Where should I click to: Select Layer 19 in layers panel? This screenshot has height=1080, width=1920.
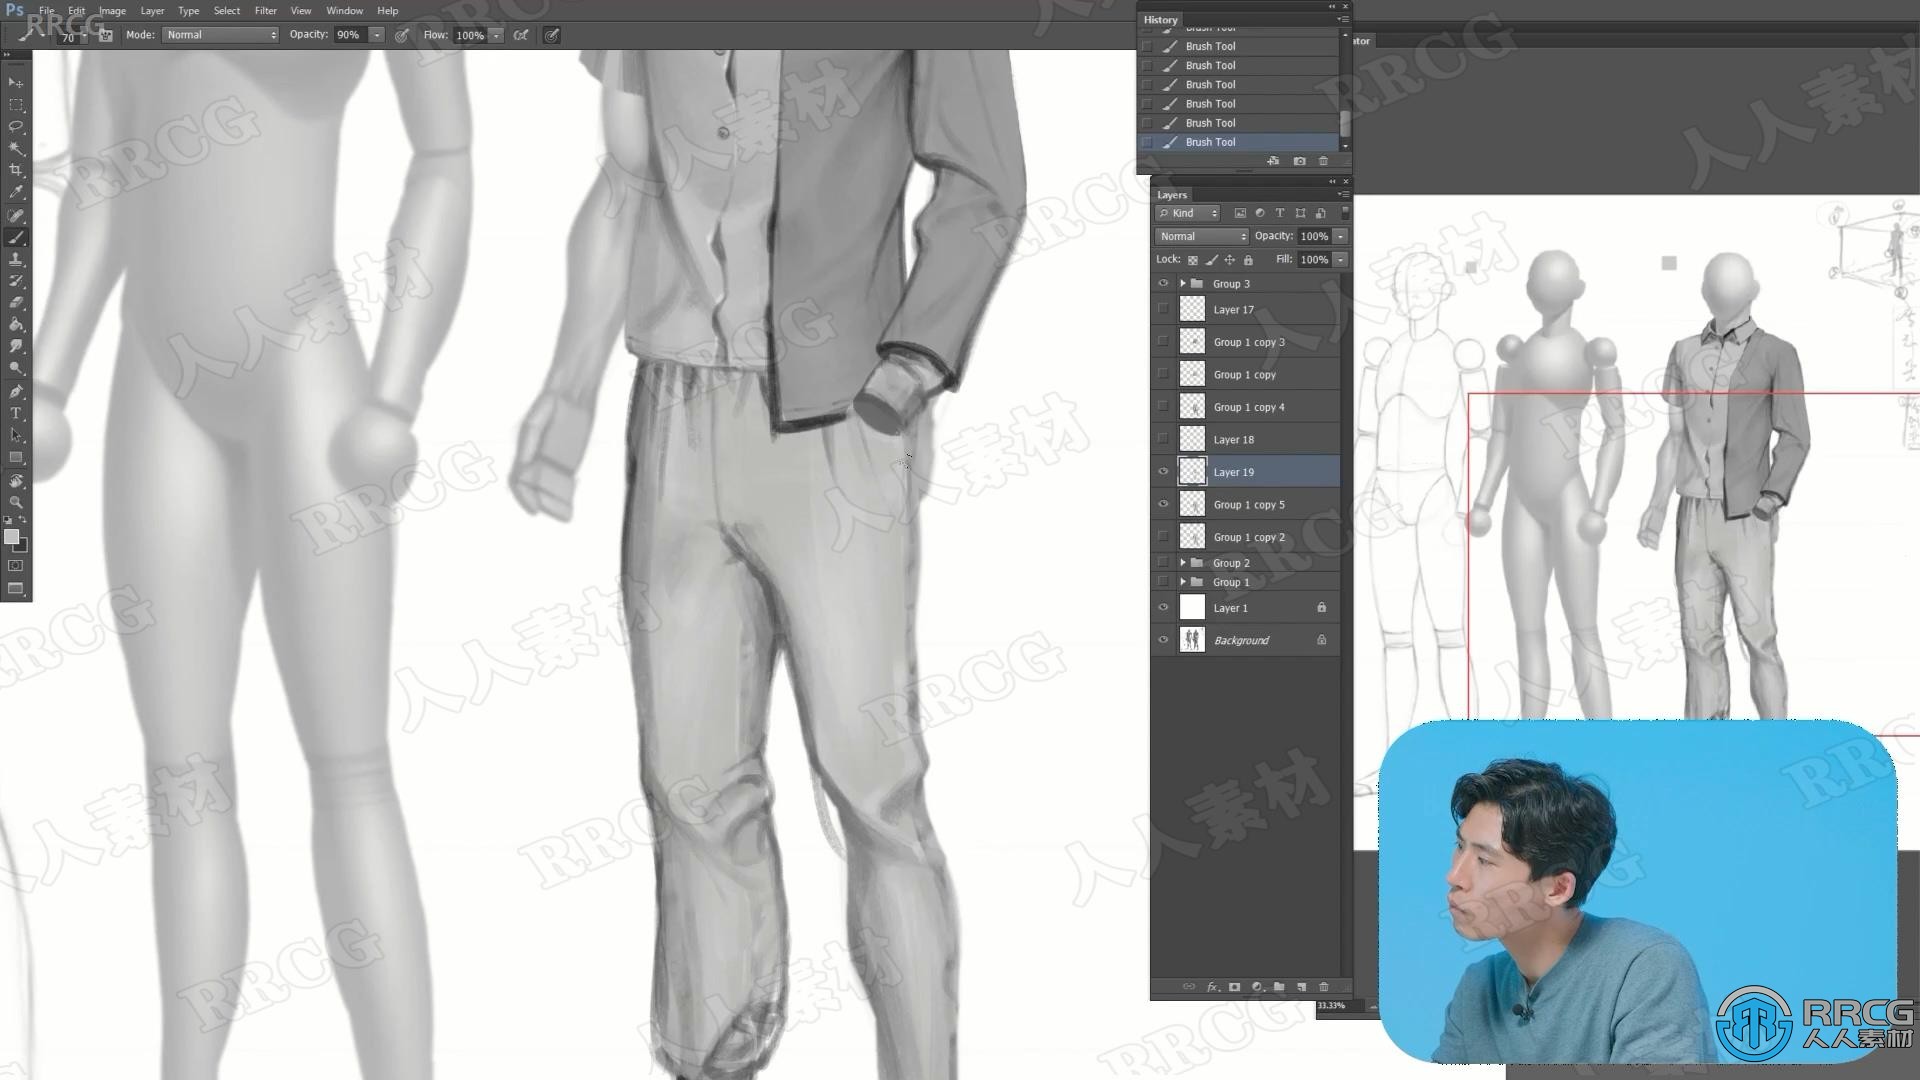1259,471
